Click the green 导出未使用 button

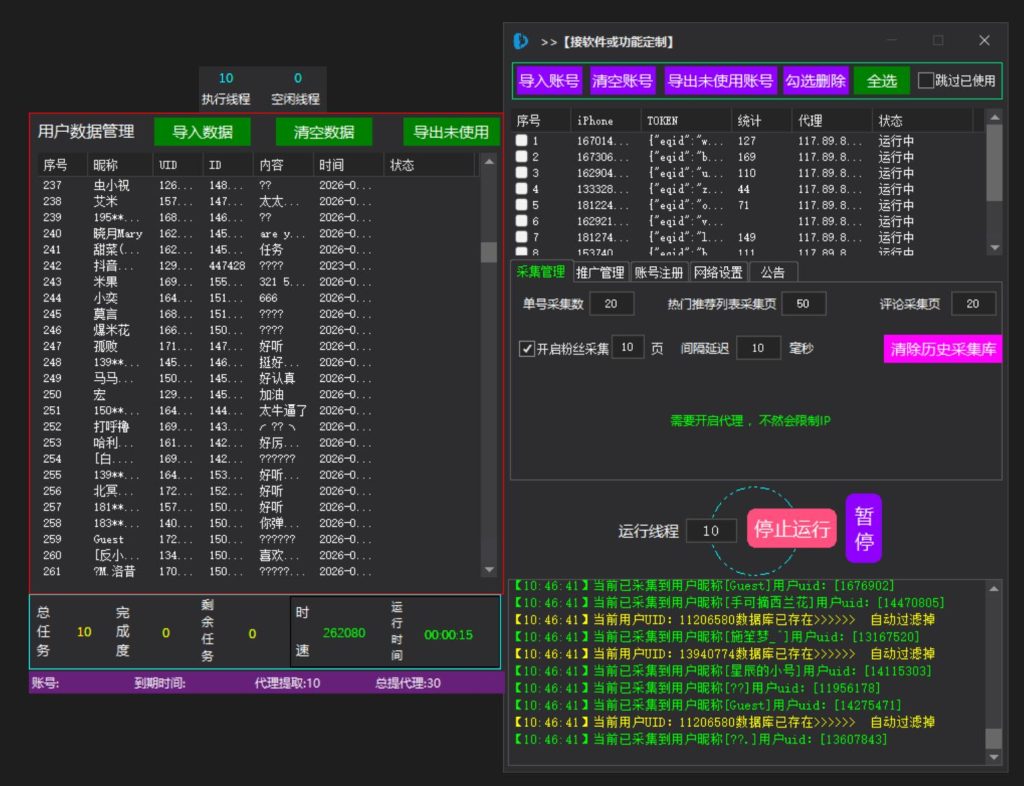click(451, 132)
